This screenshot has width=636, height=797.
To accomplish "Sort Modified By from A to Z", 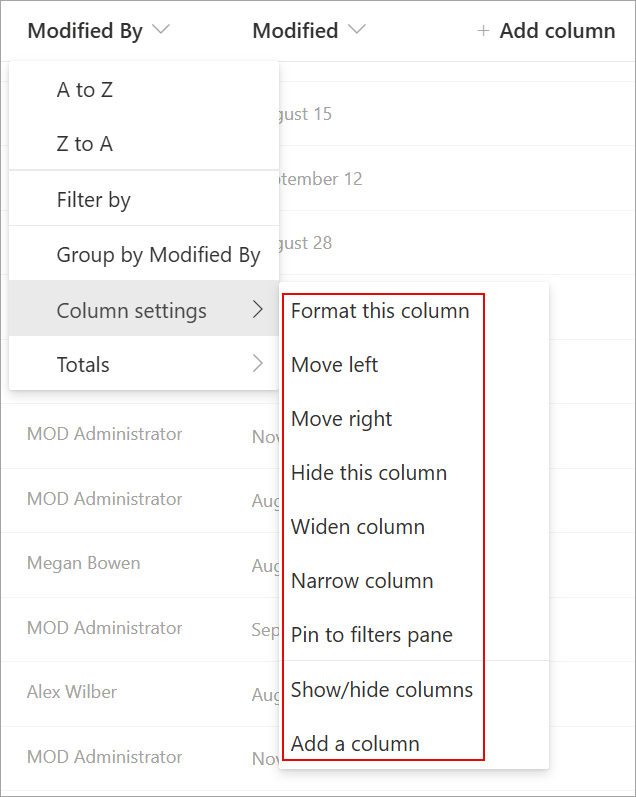I will (x=144, y=90).
